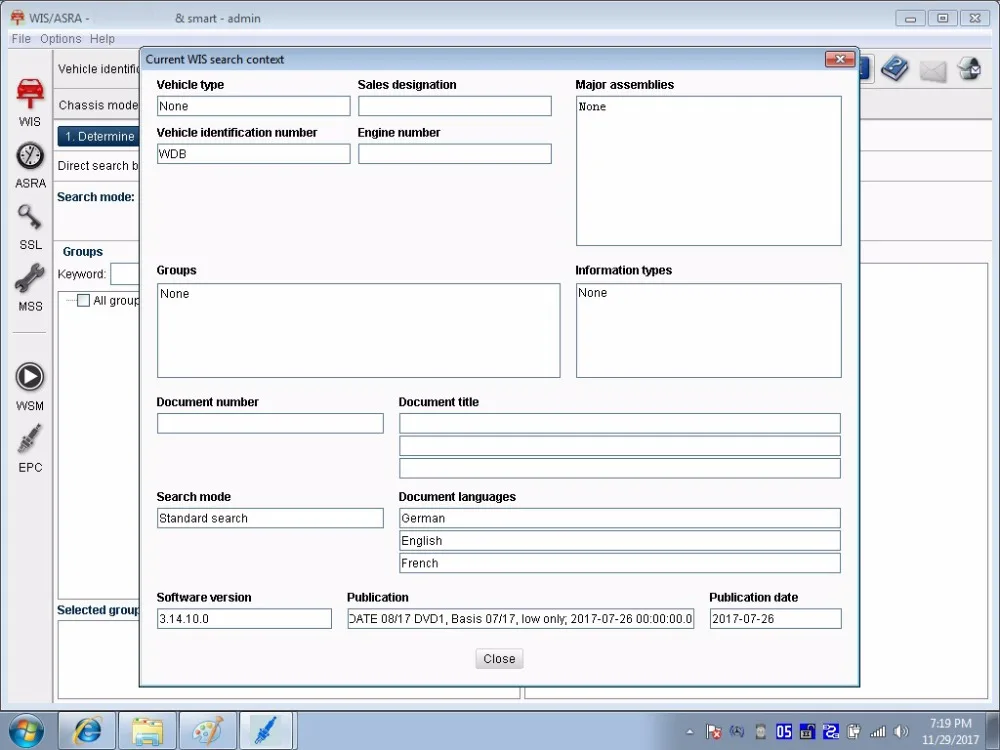Open Windows Explorer from taskbar
Image resolution: width=1000 pixels, height=750 pixels.
point(147,731)
